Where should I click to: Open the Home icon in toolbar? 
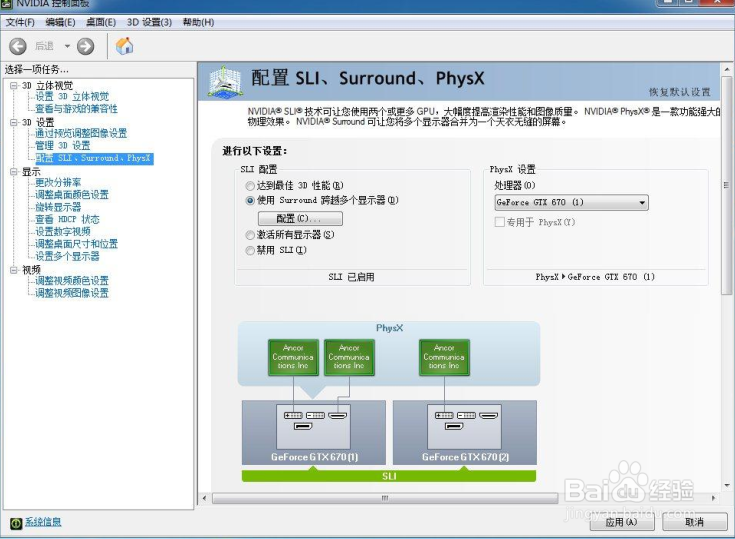125,46
